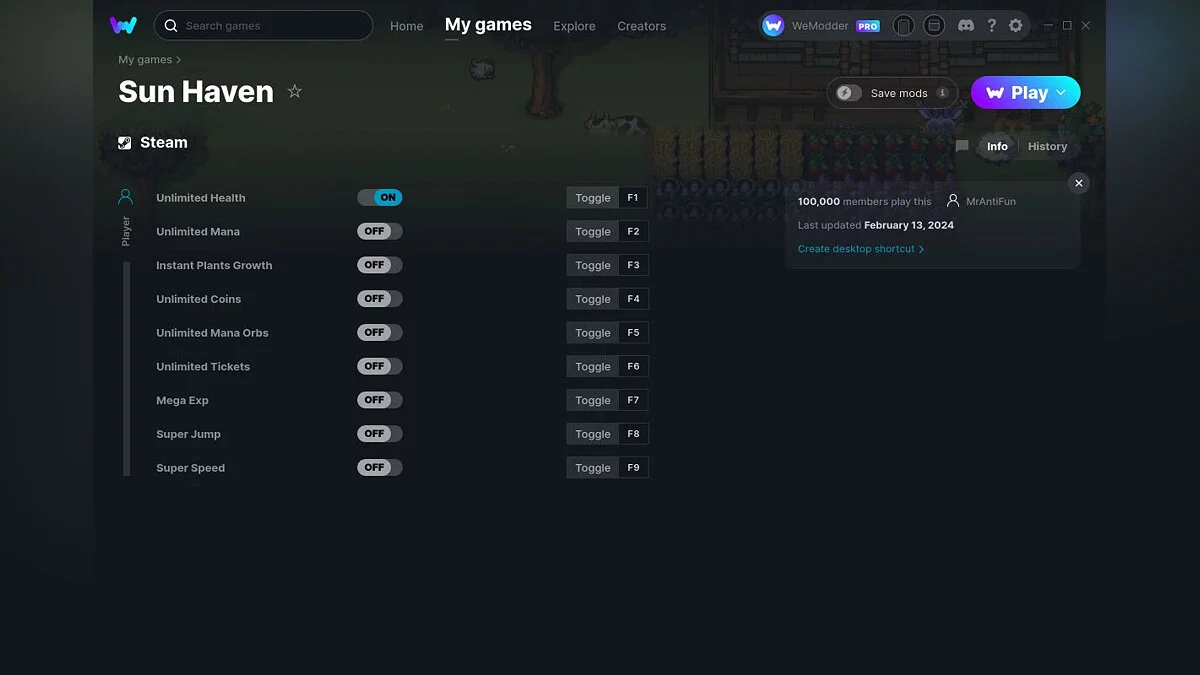Expand the Play button dropdown arrow
The height and width of the screenshot is (675, 1200).
pyautogui.click(x=1062, y=93)
